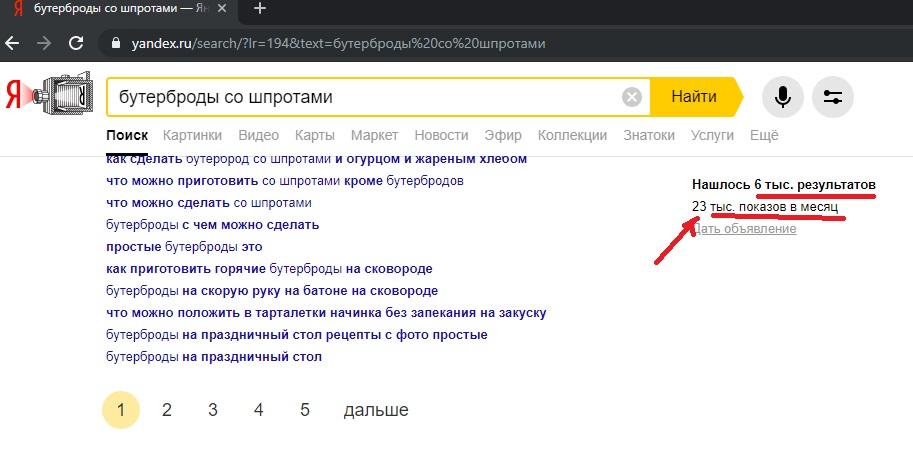Open suggestion что можно сделать со шпротами
Image resolution: width=913 pixels, height=462 pixels.
[x=208, y=203]
